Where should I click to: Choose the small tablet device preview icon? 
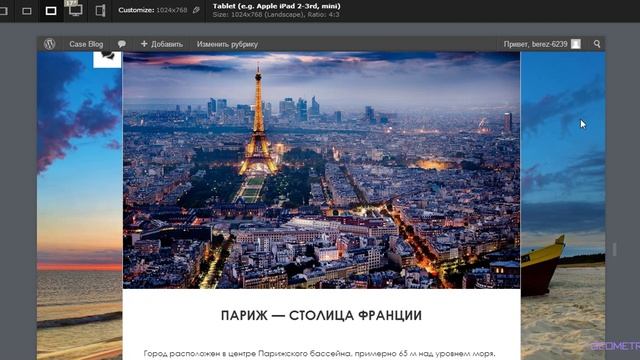pos(27,11)
